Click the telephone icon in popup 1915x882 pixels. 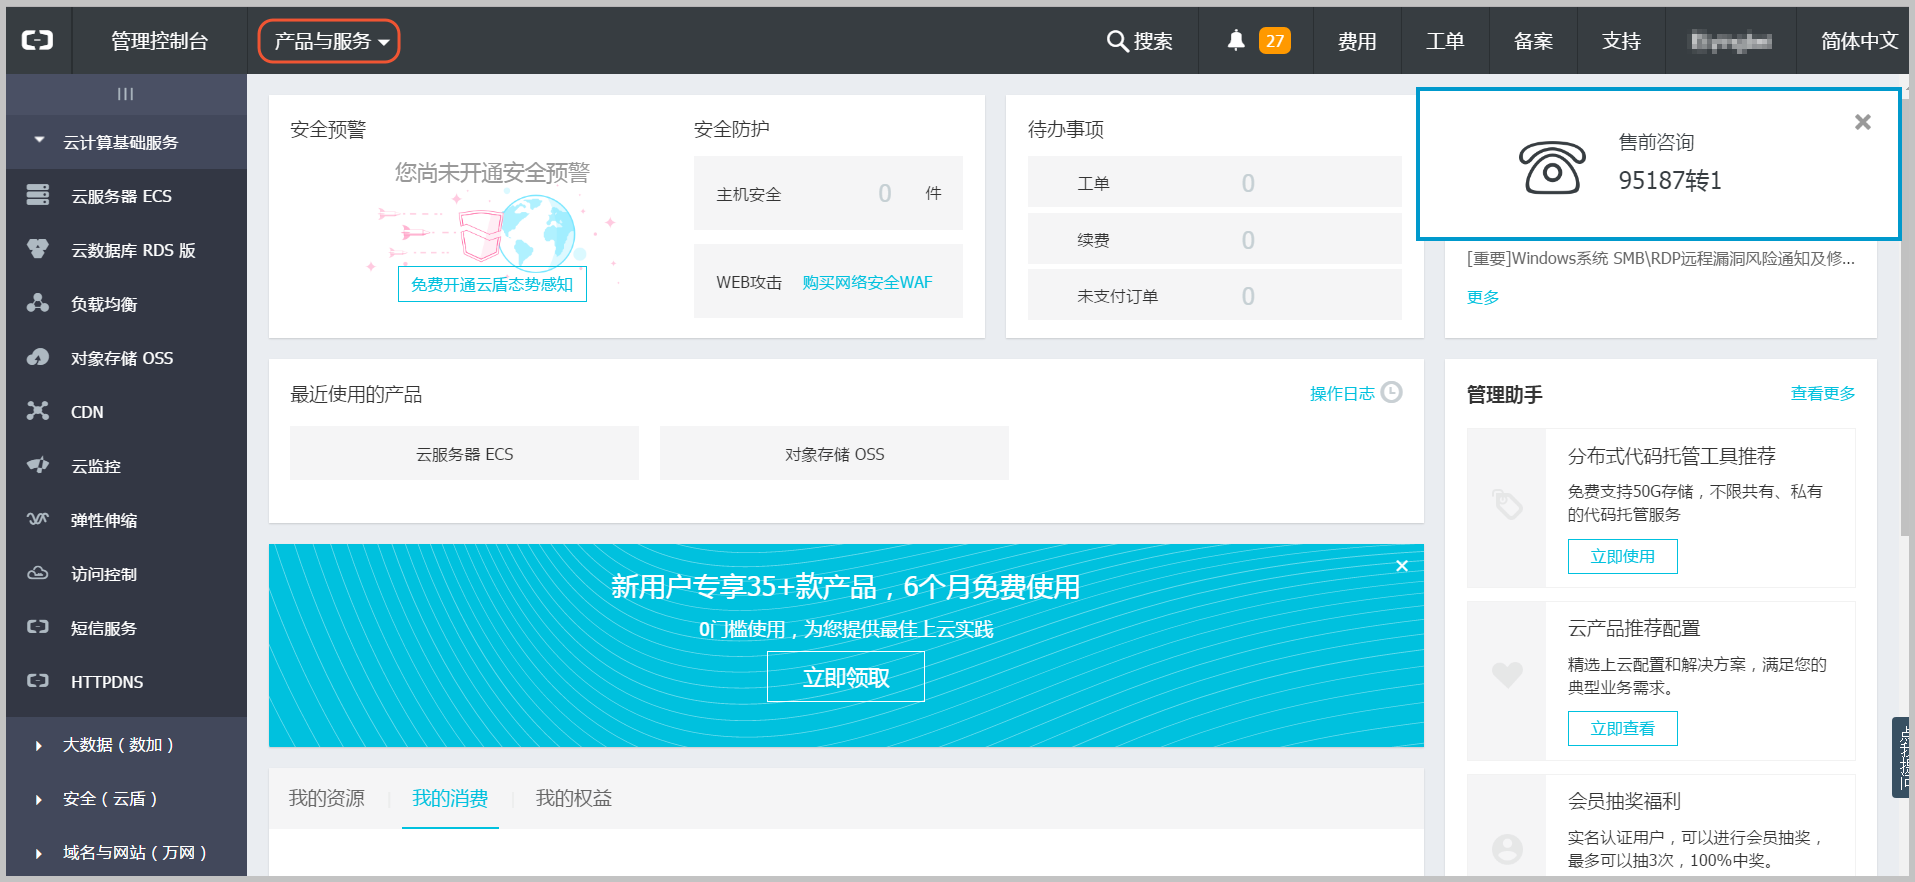1552,167
